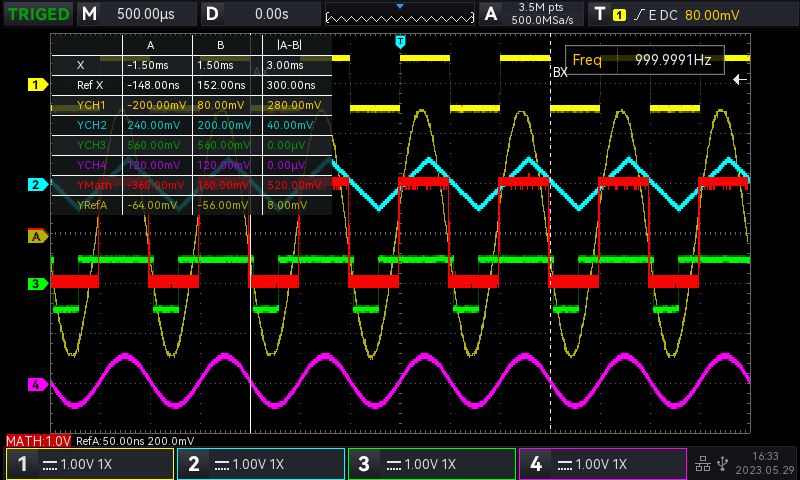Click the waveform memory overview bar

coord(400,15)
